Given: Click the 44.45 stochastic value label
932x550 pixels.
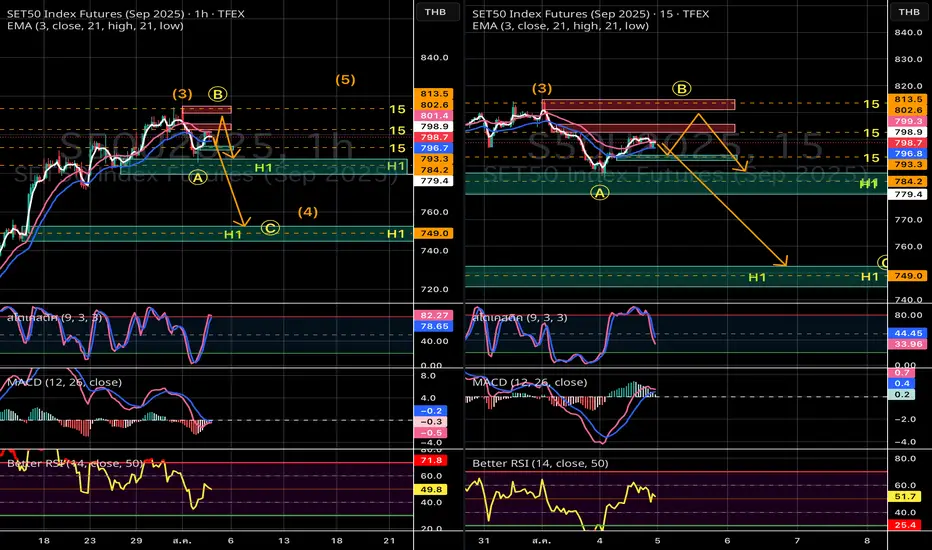Looking at the screenshot, I should point(907,333).
